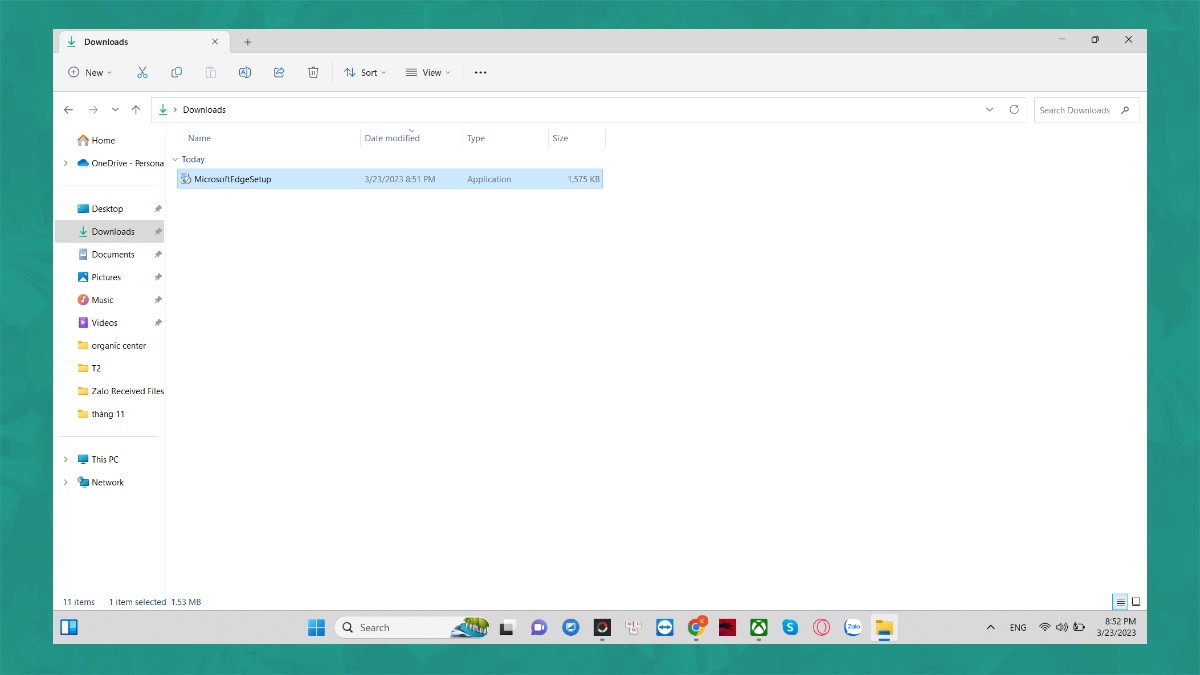Collapse the Today group of files

pyautogui.click(x=175, y=159)
